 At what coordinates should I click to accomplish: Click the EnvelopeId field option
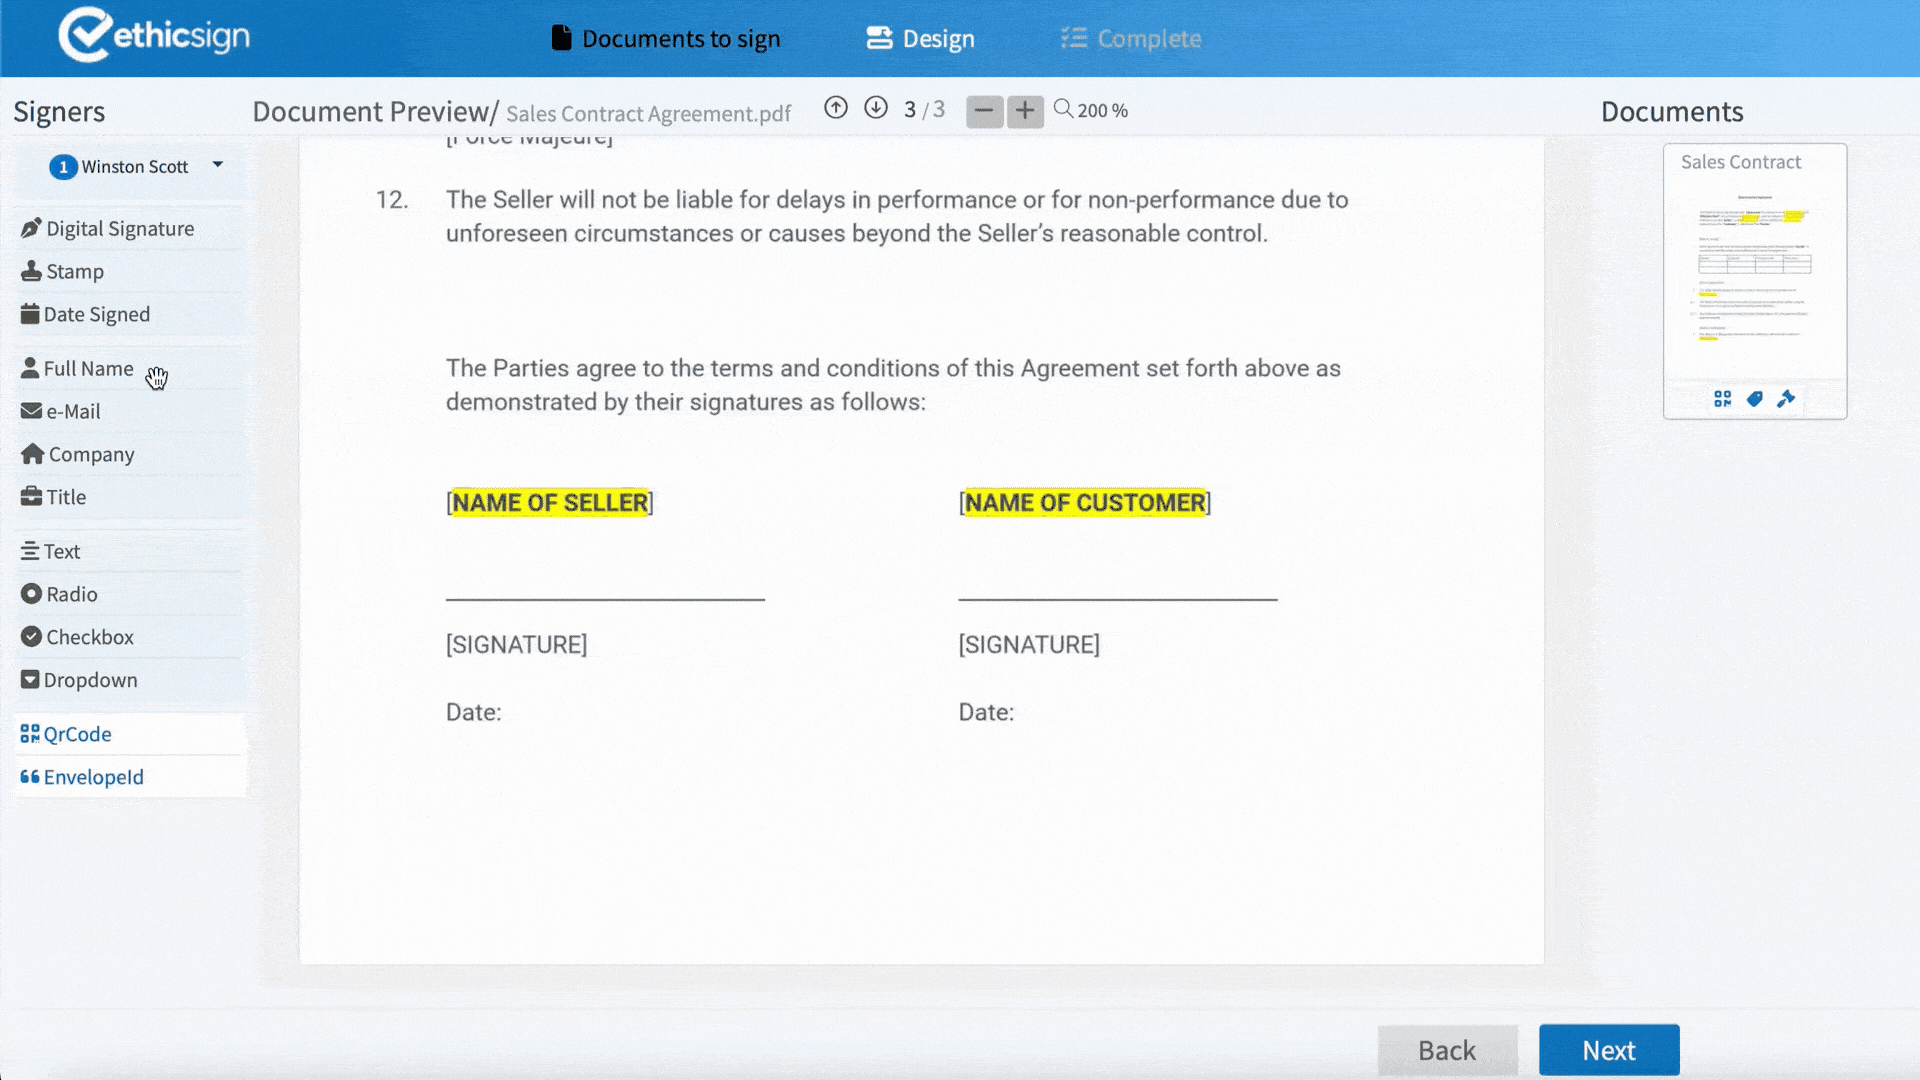pyautogui.click(x=82, y=778)
